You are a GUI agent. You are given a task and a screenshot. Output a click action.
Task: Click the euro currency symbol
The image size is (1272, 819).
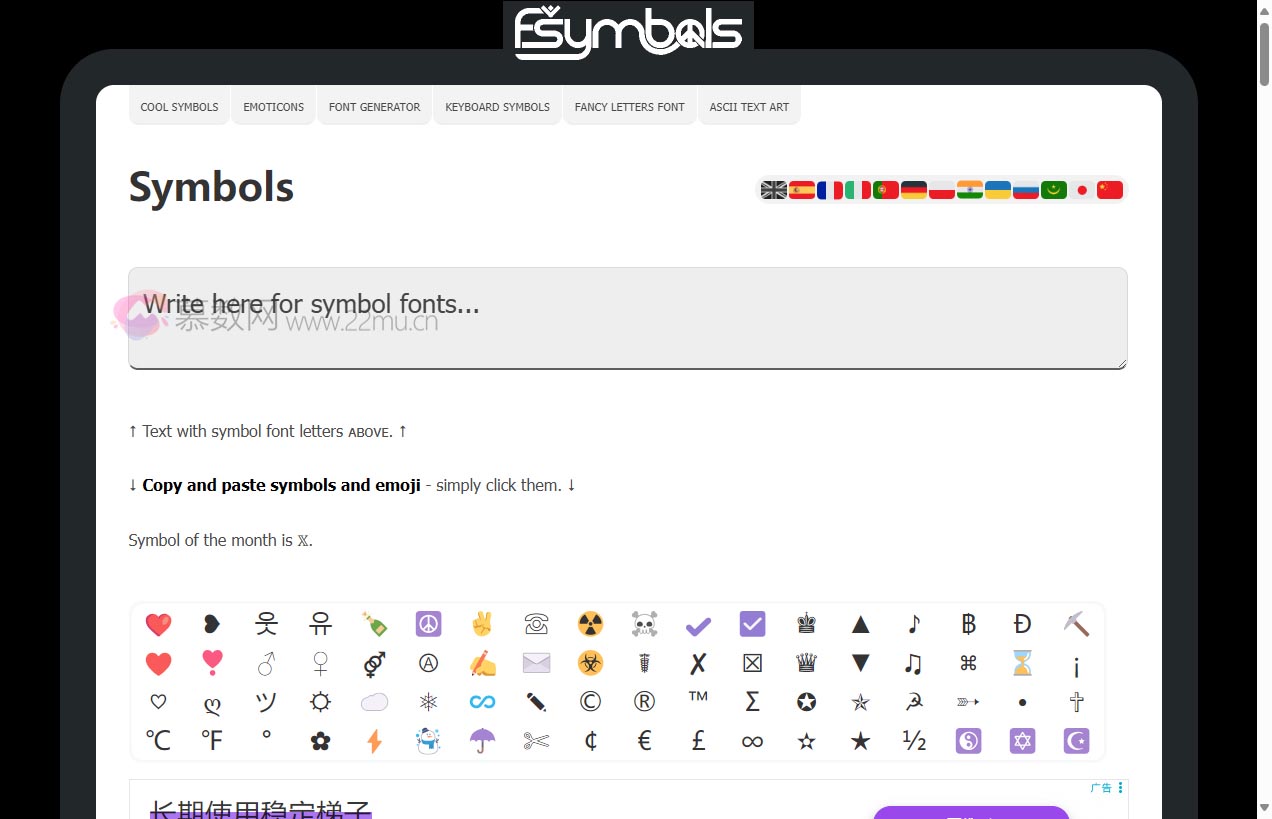pyautogui.click(x=644, y=740)
